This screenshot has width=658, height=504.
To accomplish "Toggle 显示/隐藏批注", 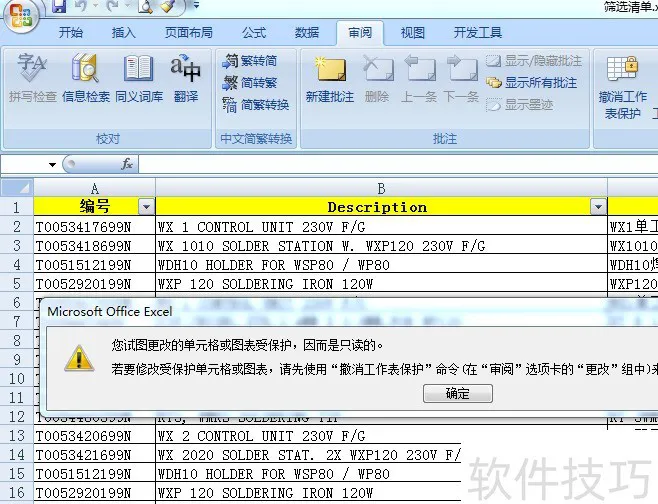I will click(534, 61).
